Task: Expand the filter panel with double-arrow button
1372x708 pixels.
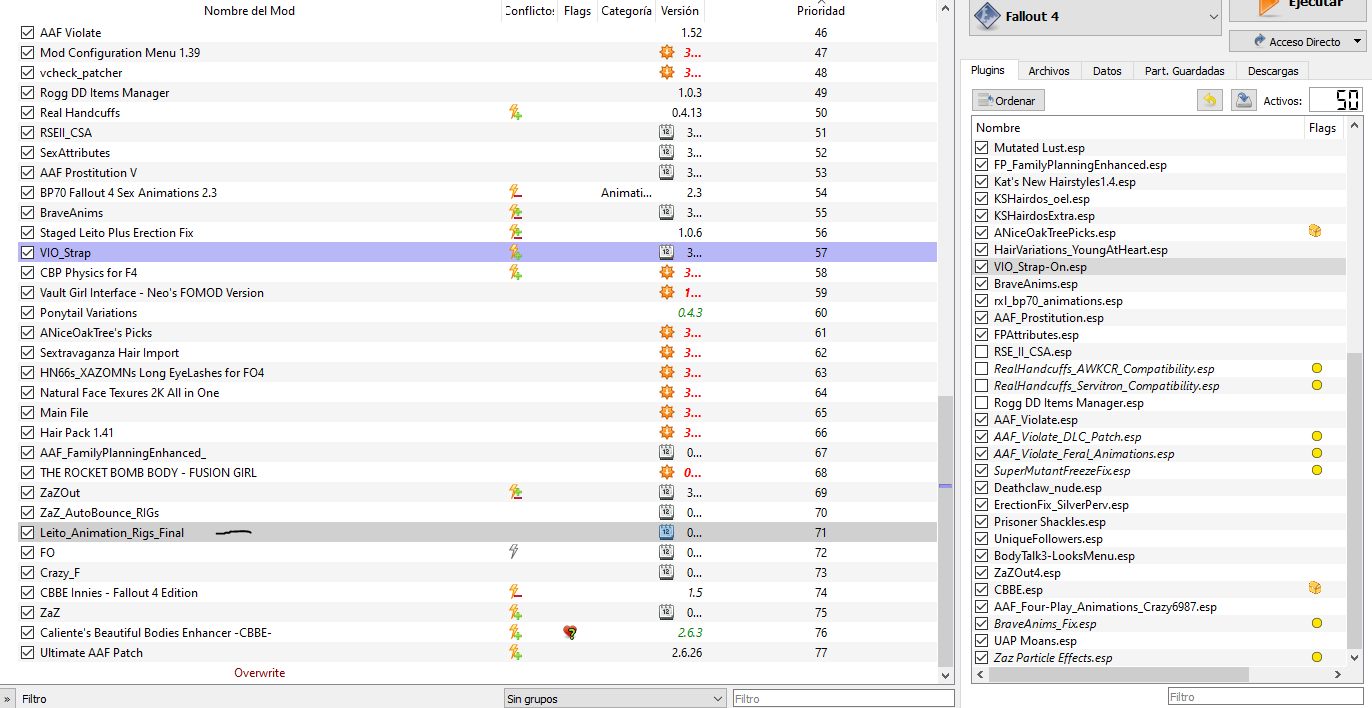Action: (x=8, y=699)
